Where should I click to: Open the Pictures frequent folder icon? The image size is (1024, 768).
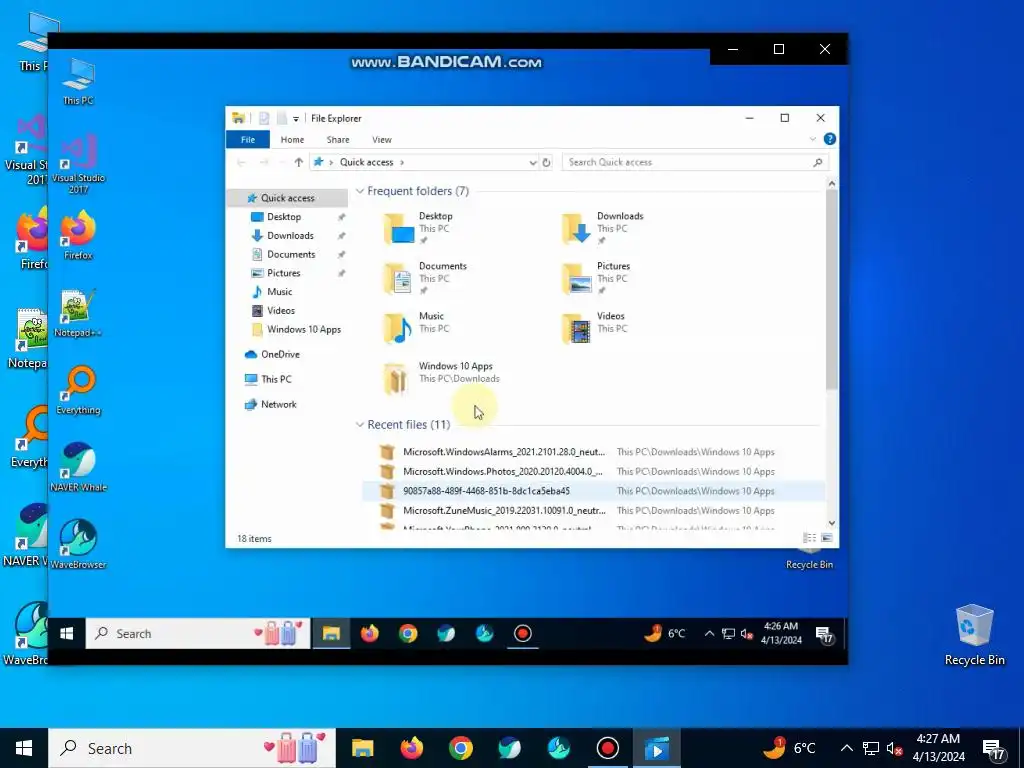pyautogui.click(x=576, y=278)
